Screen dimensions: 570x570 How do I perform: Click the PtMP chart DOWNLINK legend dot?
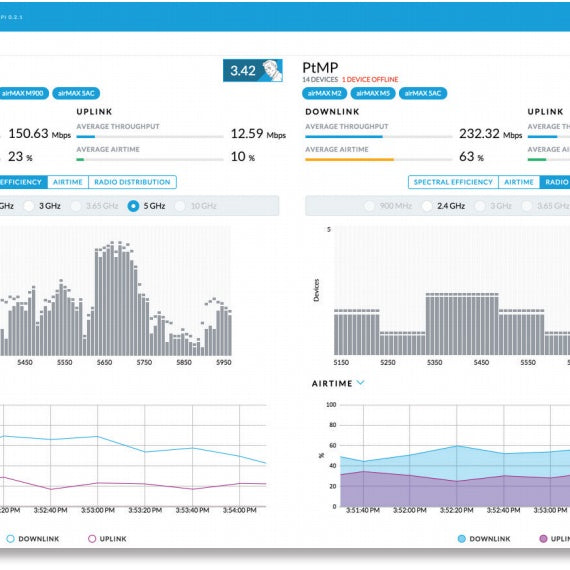coord(461,538)
